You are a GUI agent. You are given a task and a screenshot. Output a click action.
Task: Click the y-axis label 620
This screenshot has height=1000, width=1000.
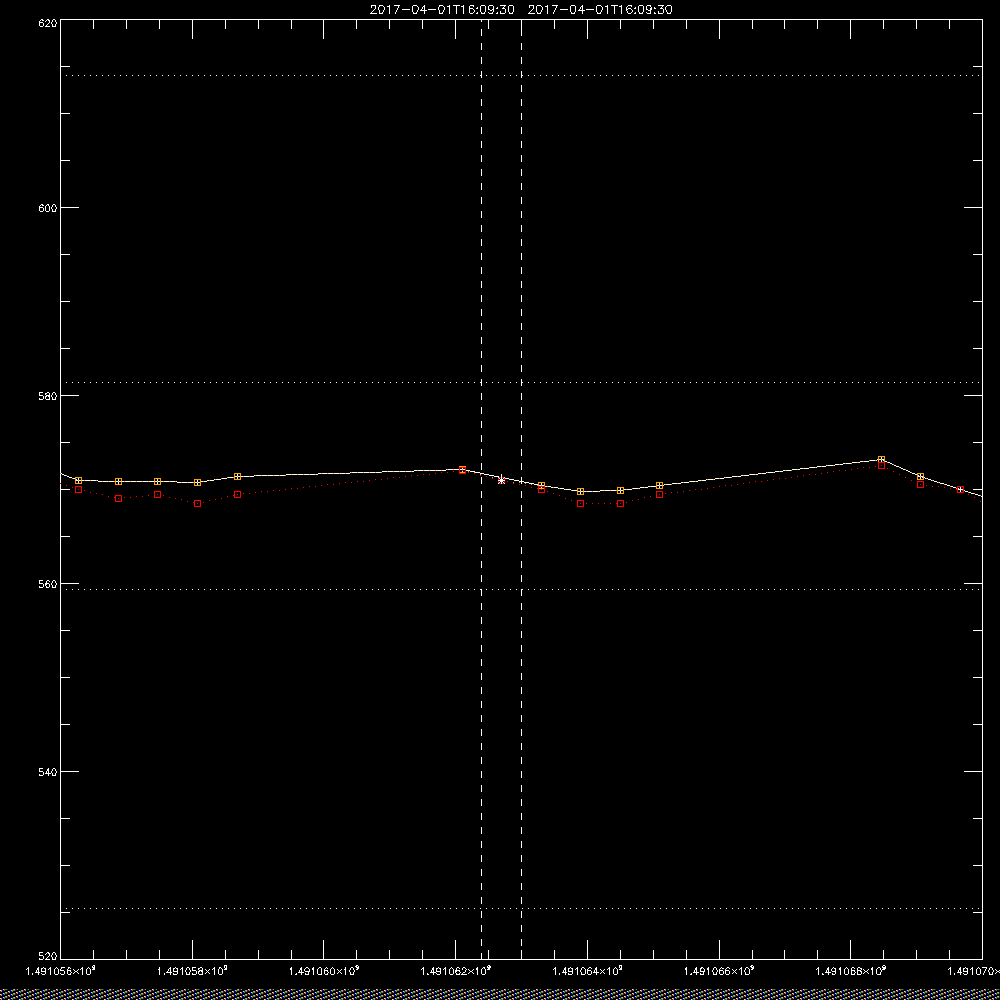(x=48, y=23)
